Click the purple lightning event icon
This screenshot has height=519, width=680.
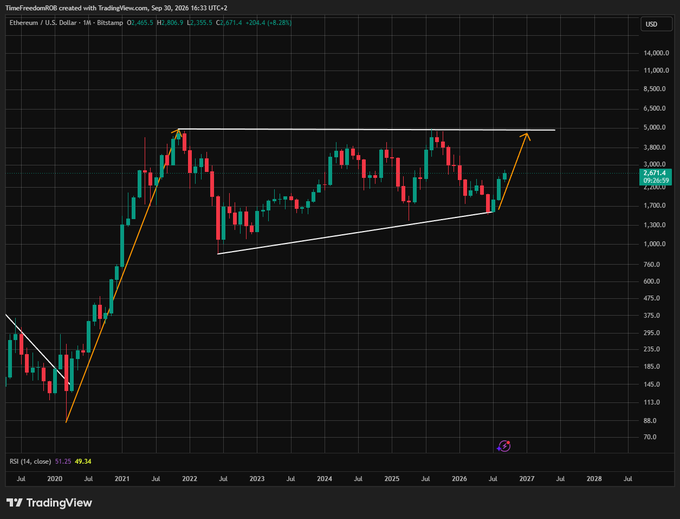tap(504, 446)
